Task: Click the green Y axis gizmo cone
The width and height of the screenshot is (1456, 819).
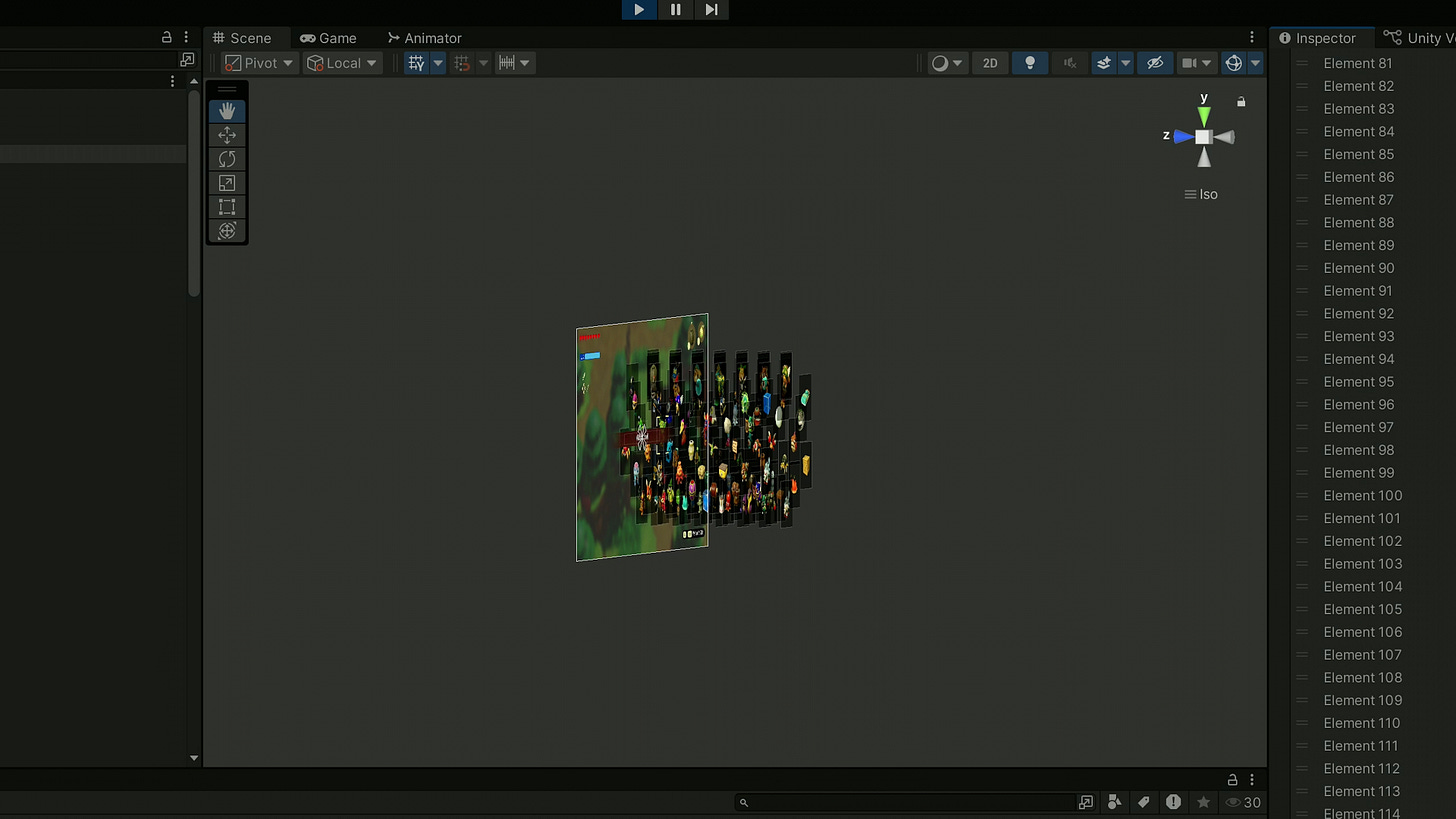Action: (1204, 117)
